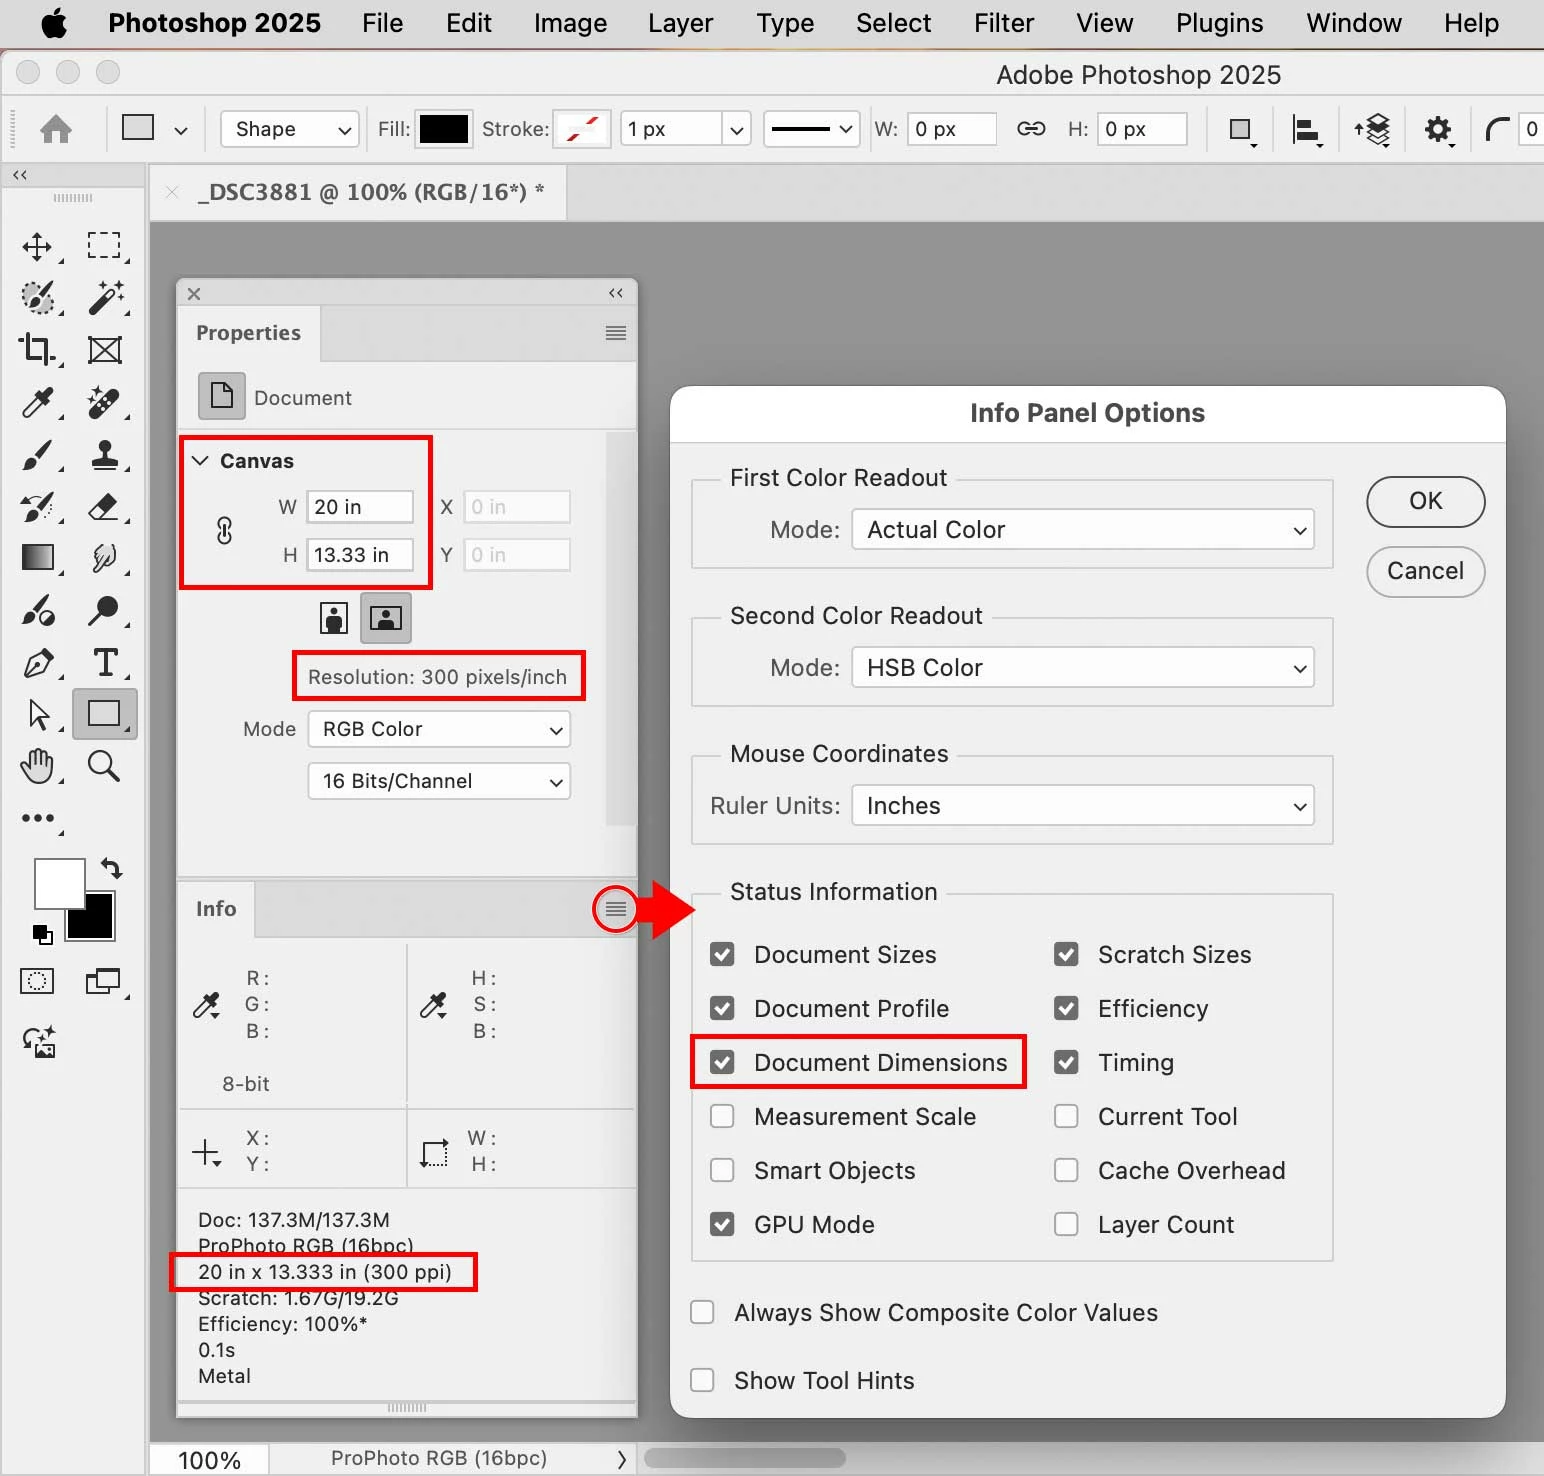Select the Eraser tool
Viewport: 1544px width, 1476px height.
point(104,507)
